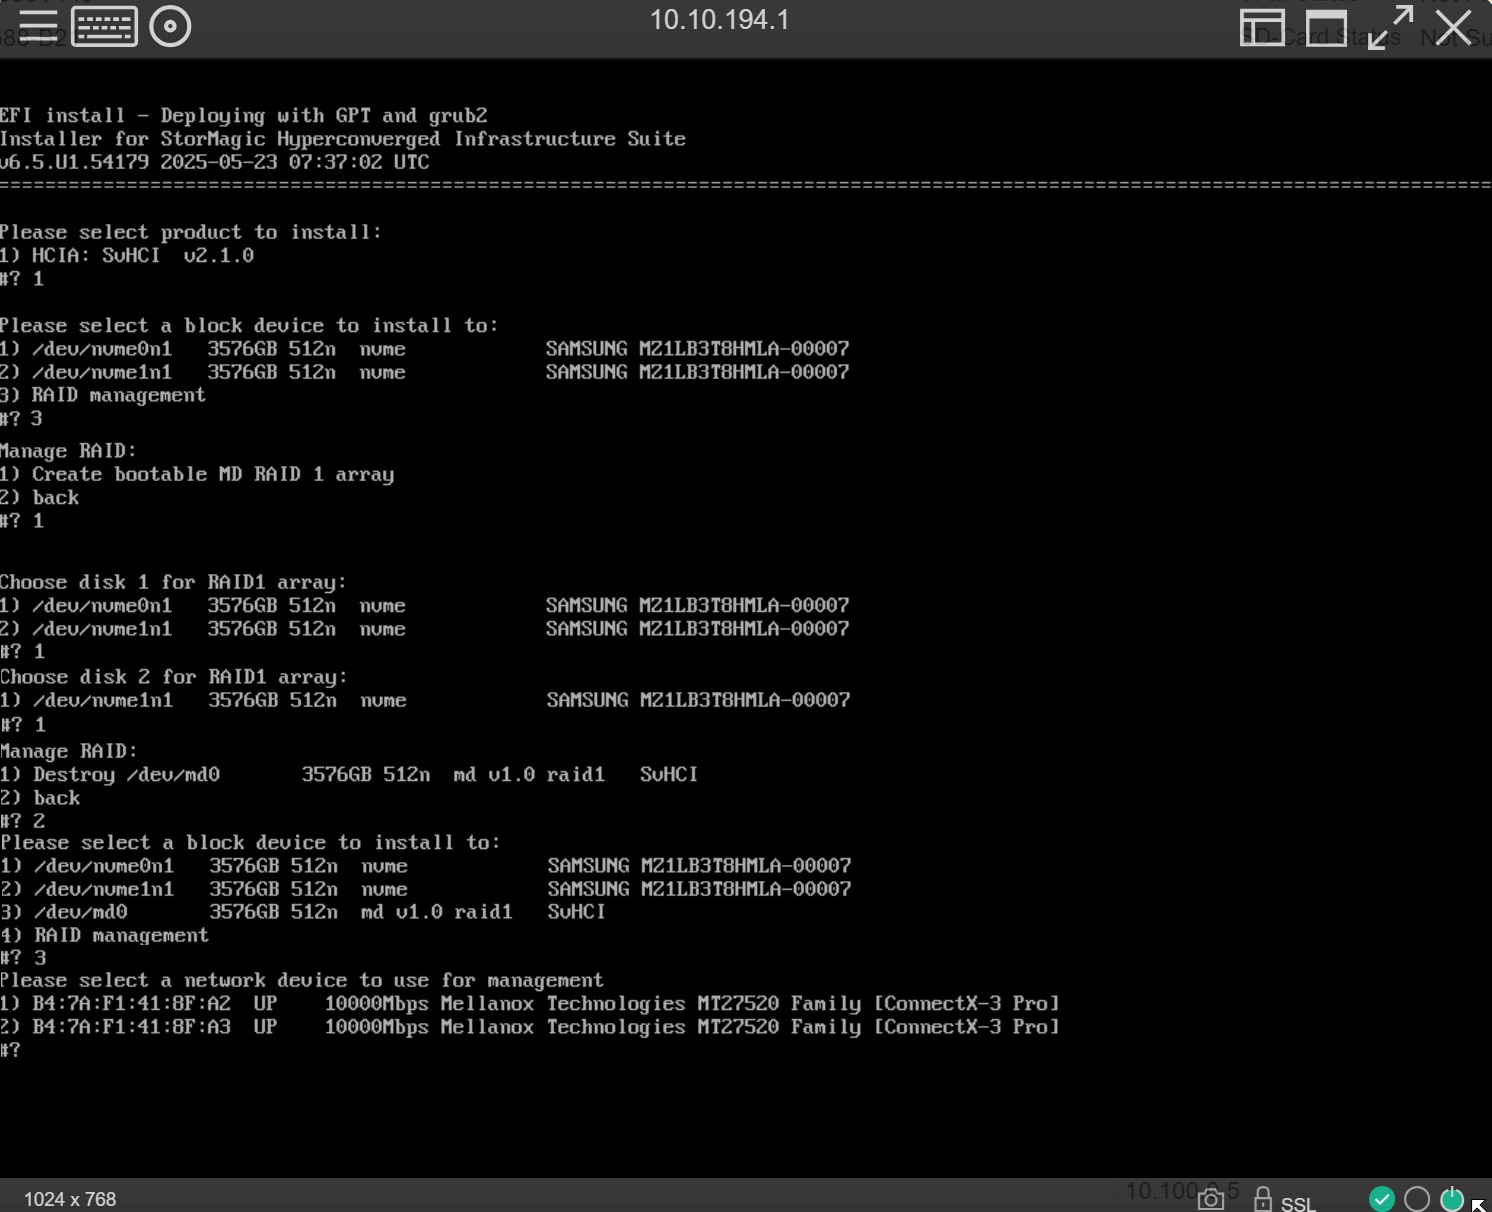Click the 'Destroy /dev/md0' option line
The height and width of the screenshot is (1212, 1492).
(349, 774)
